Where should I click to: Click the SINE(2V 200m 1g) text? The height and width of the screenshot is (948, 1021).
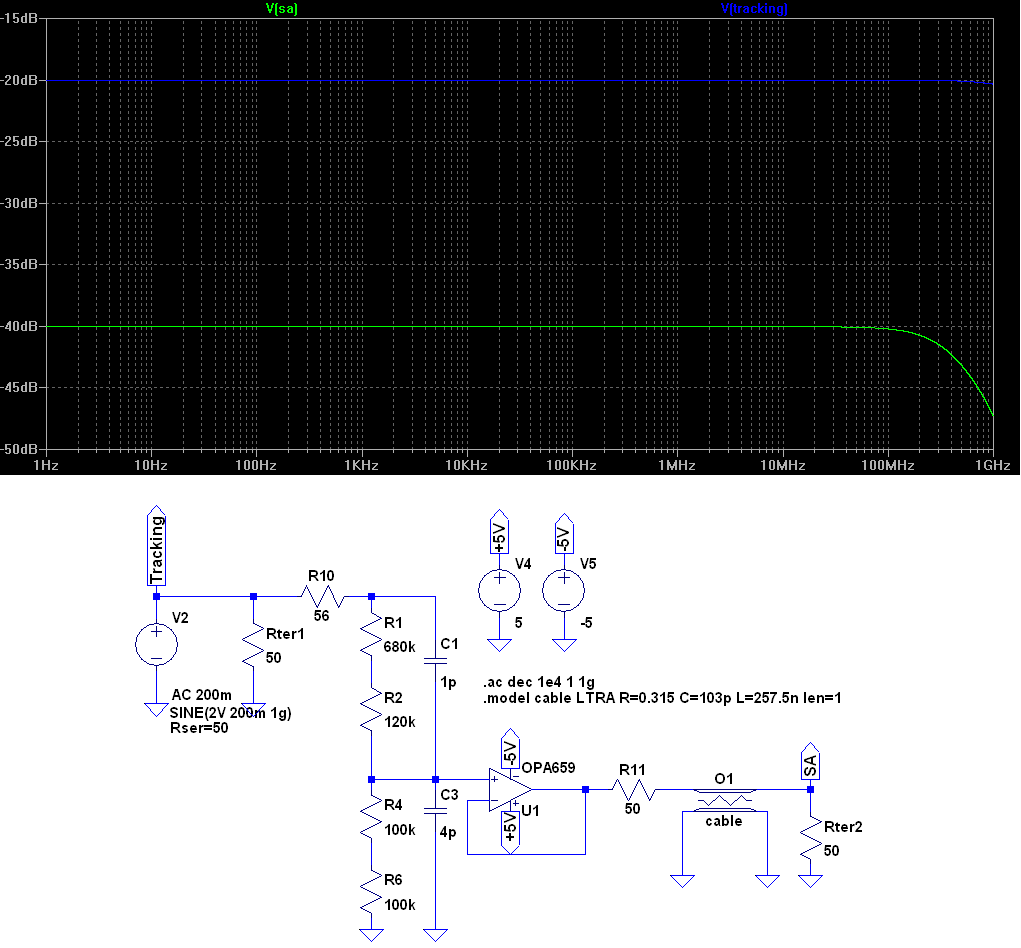tap(231, 713)
